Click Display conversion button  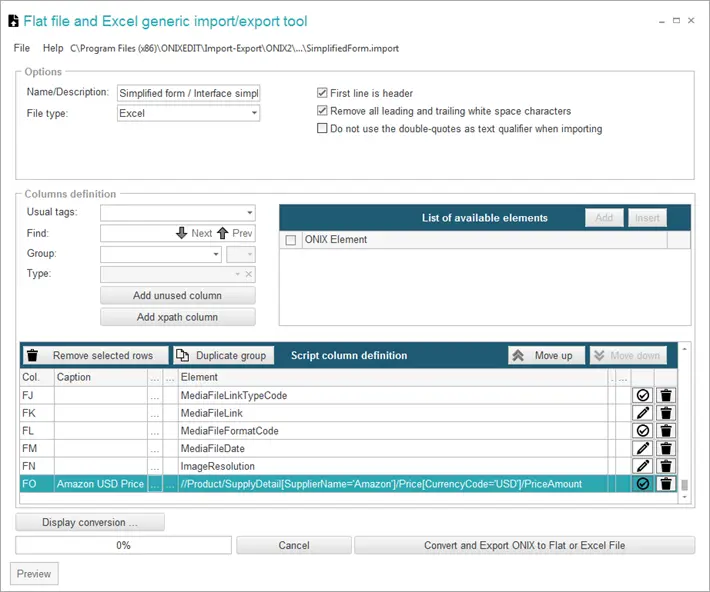[90, 522]
